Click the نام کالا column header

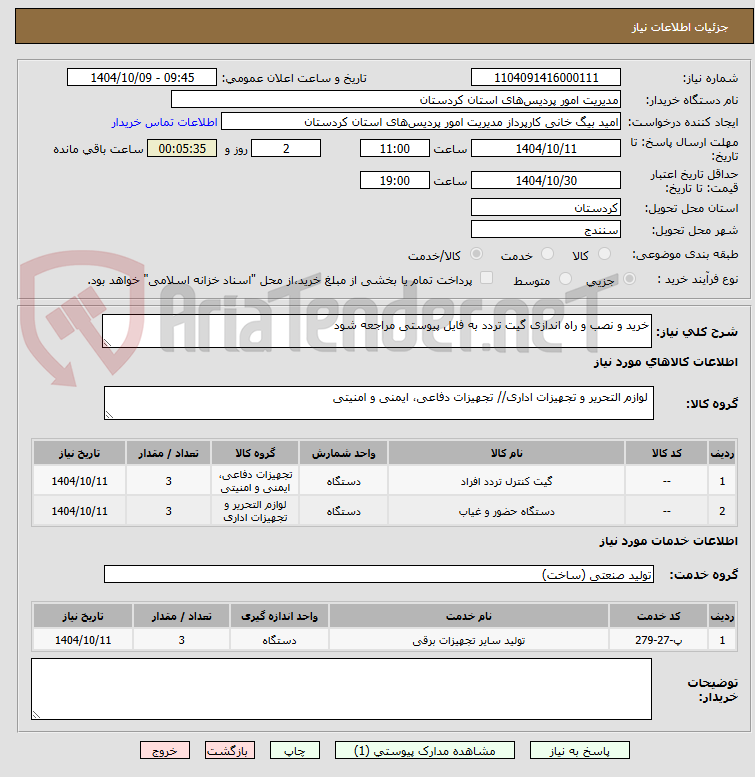[x=506, y=453]
